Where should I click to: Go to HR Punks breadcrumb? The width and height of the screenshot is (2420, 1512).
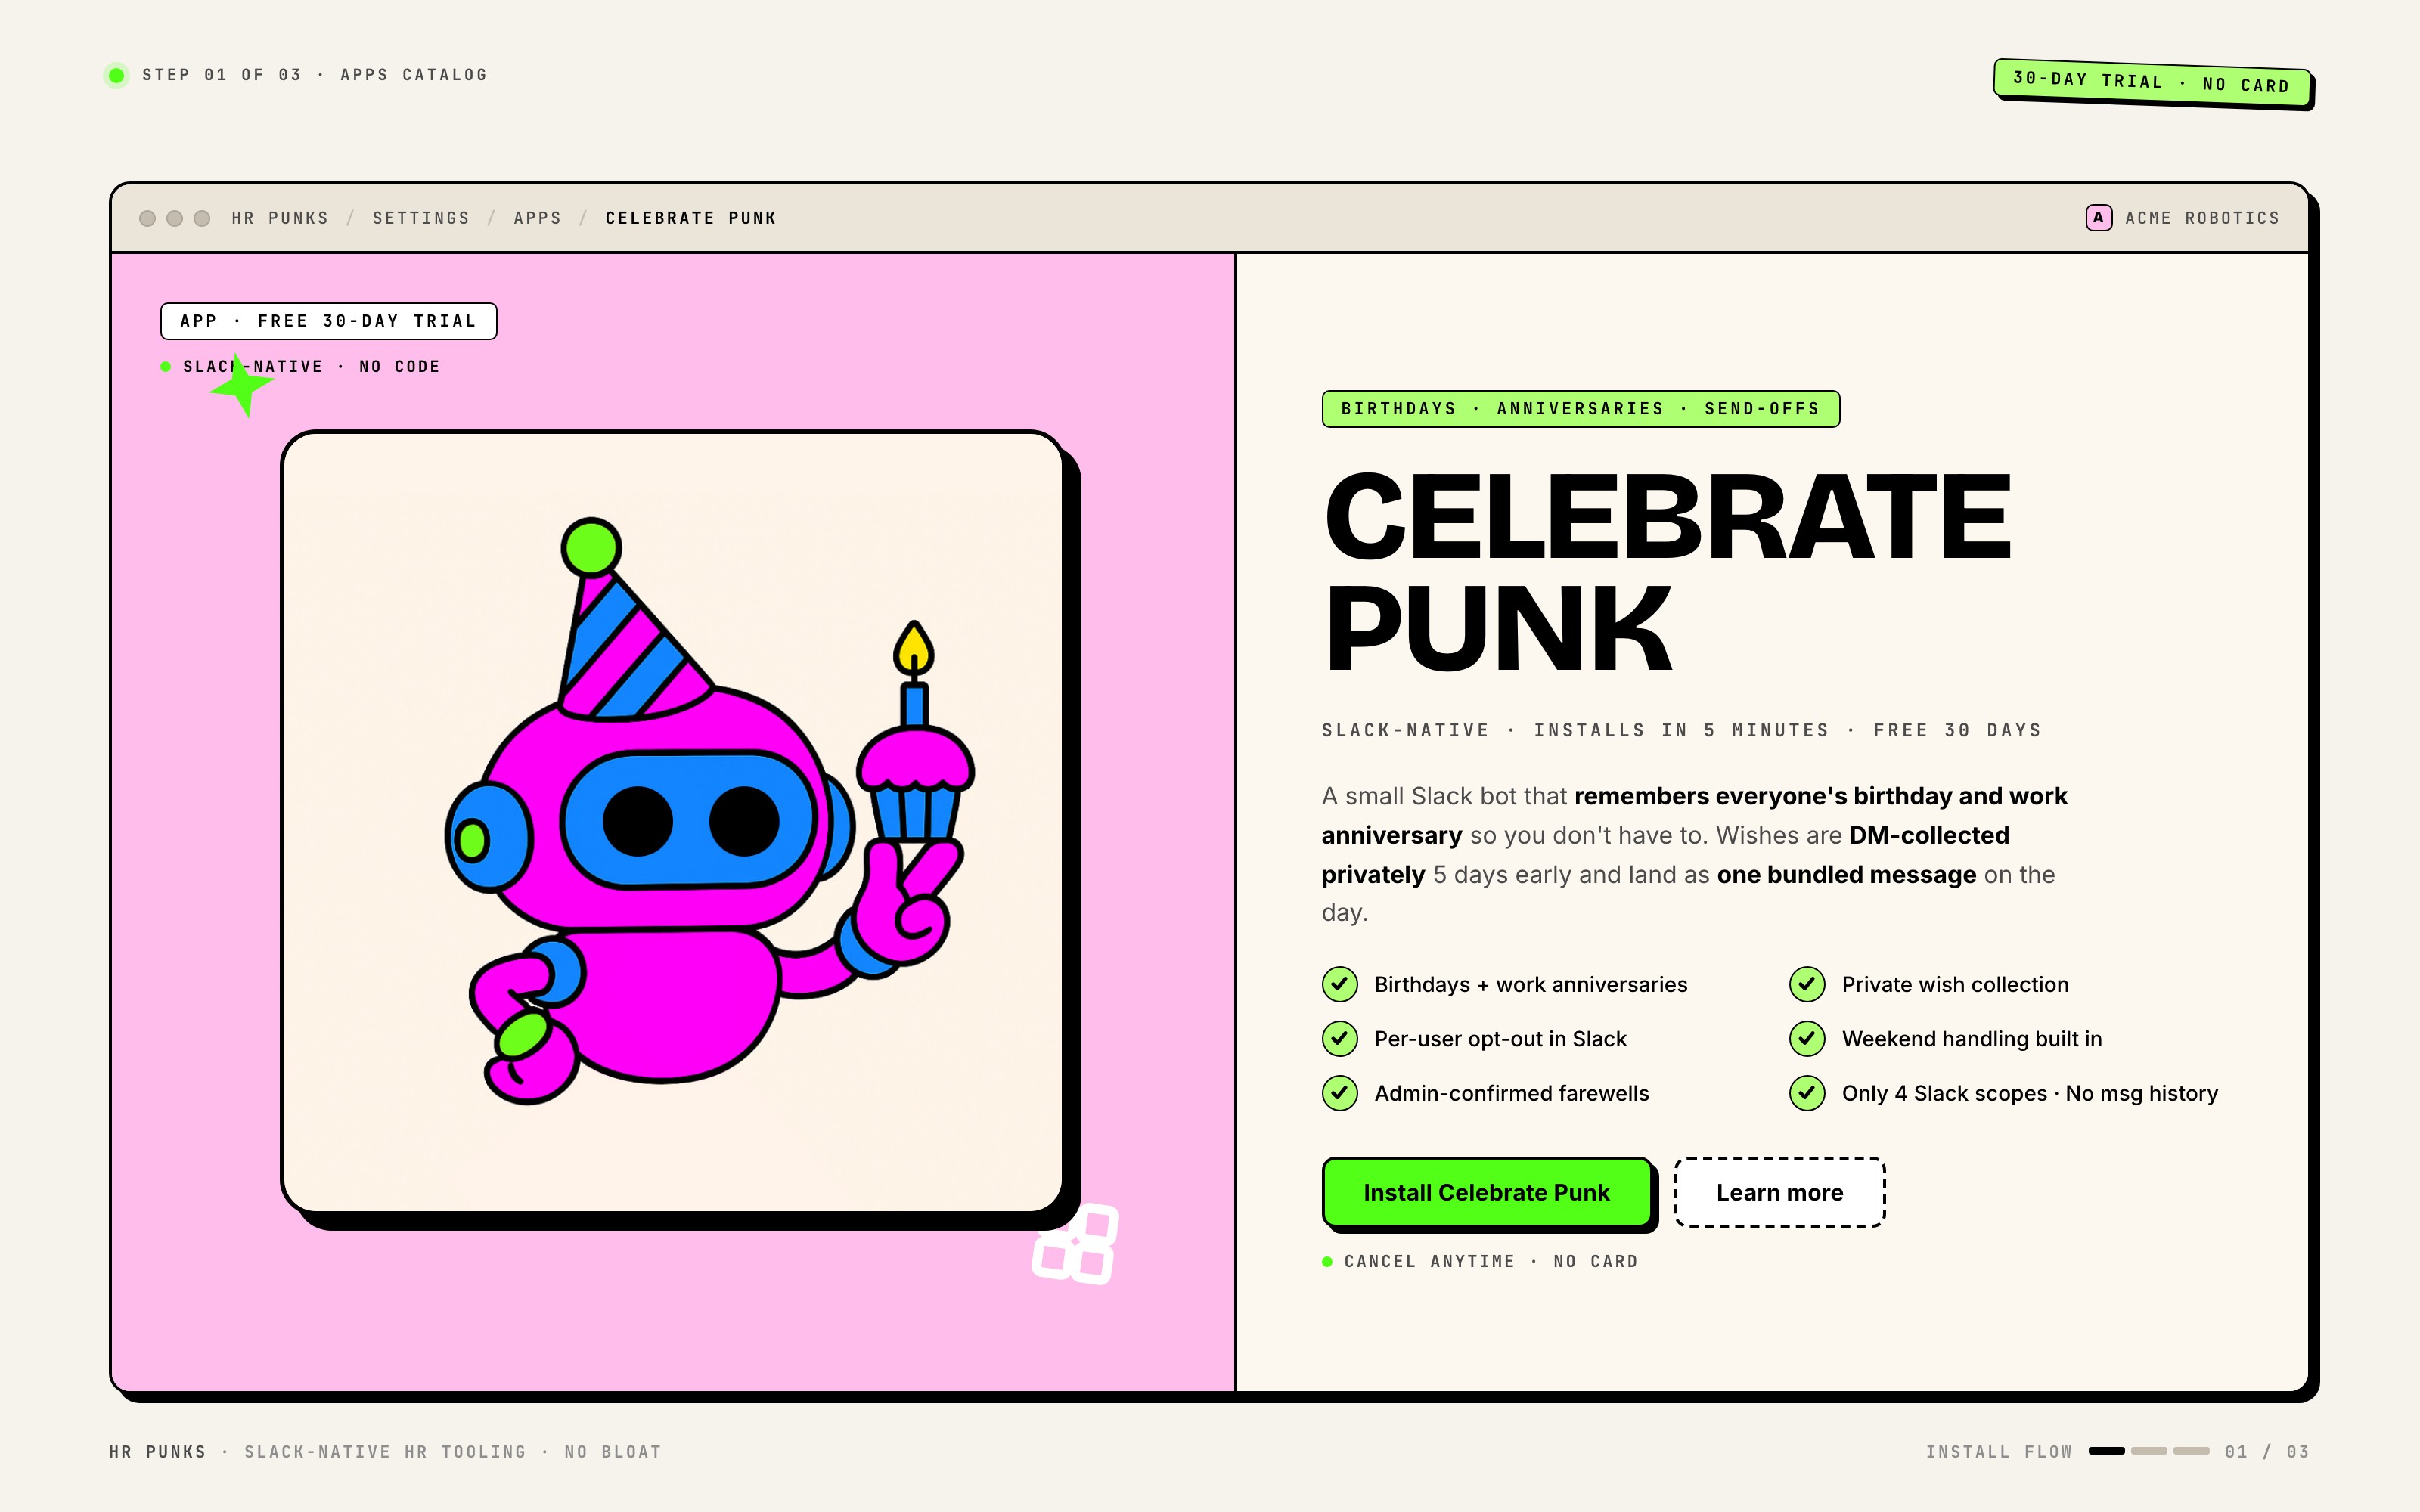[x=280, y=218]
